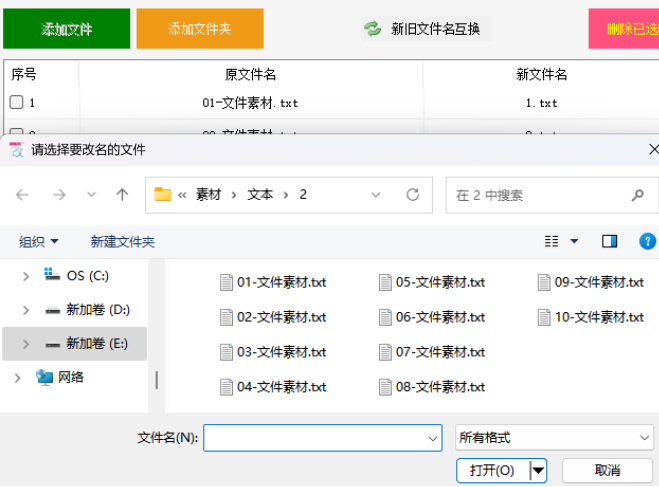Screen dimensions: 659x487
Task: Click the 新文件名 column header
Action: pyautogui.click(x=541, y=74)
